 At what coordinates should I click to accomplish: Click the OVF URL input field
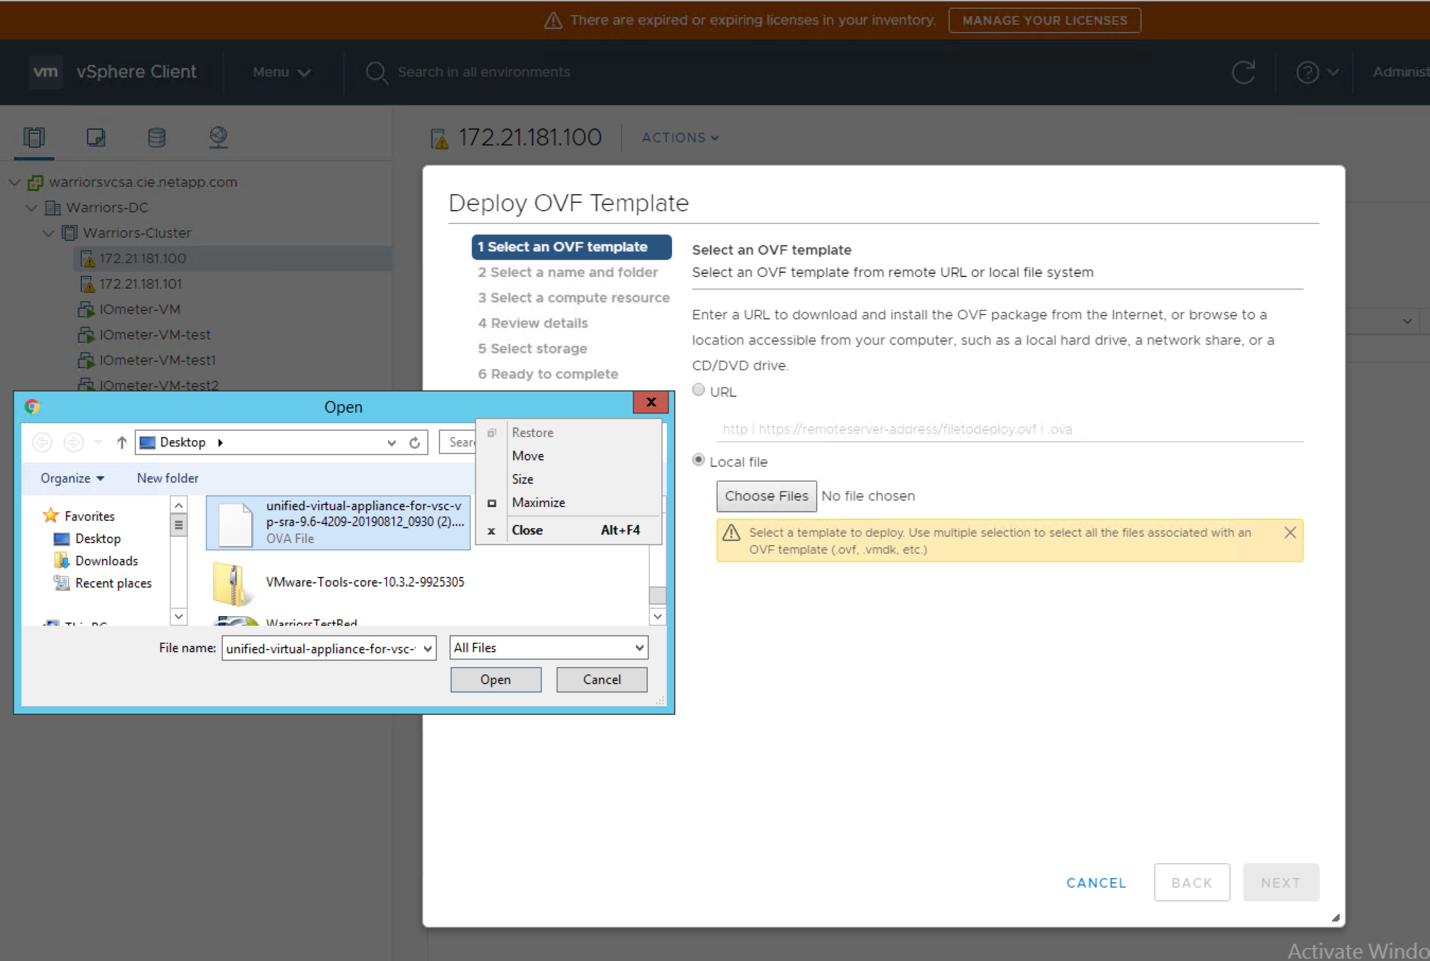[1008, 429]
